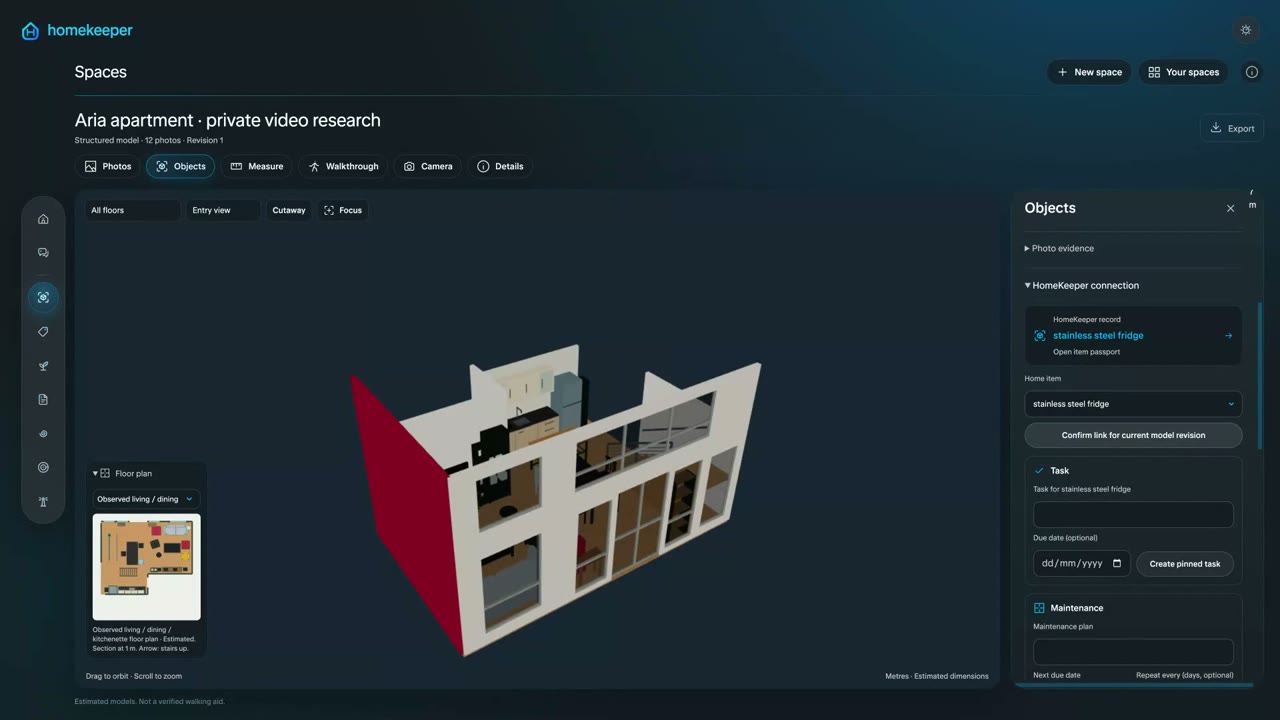Screen dimensions: 1280x720
Task: Open the stainless steel fridge record arrow
Action: point(1228,336)
